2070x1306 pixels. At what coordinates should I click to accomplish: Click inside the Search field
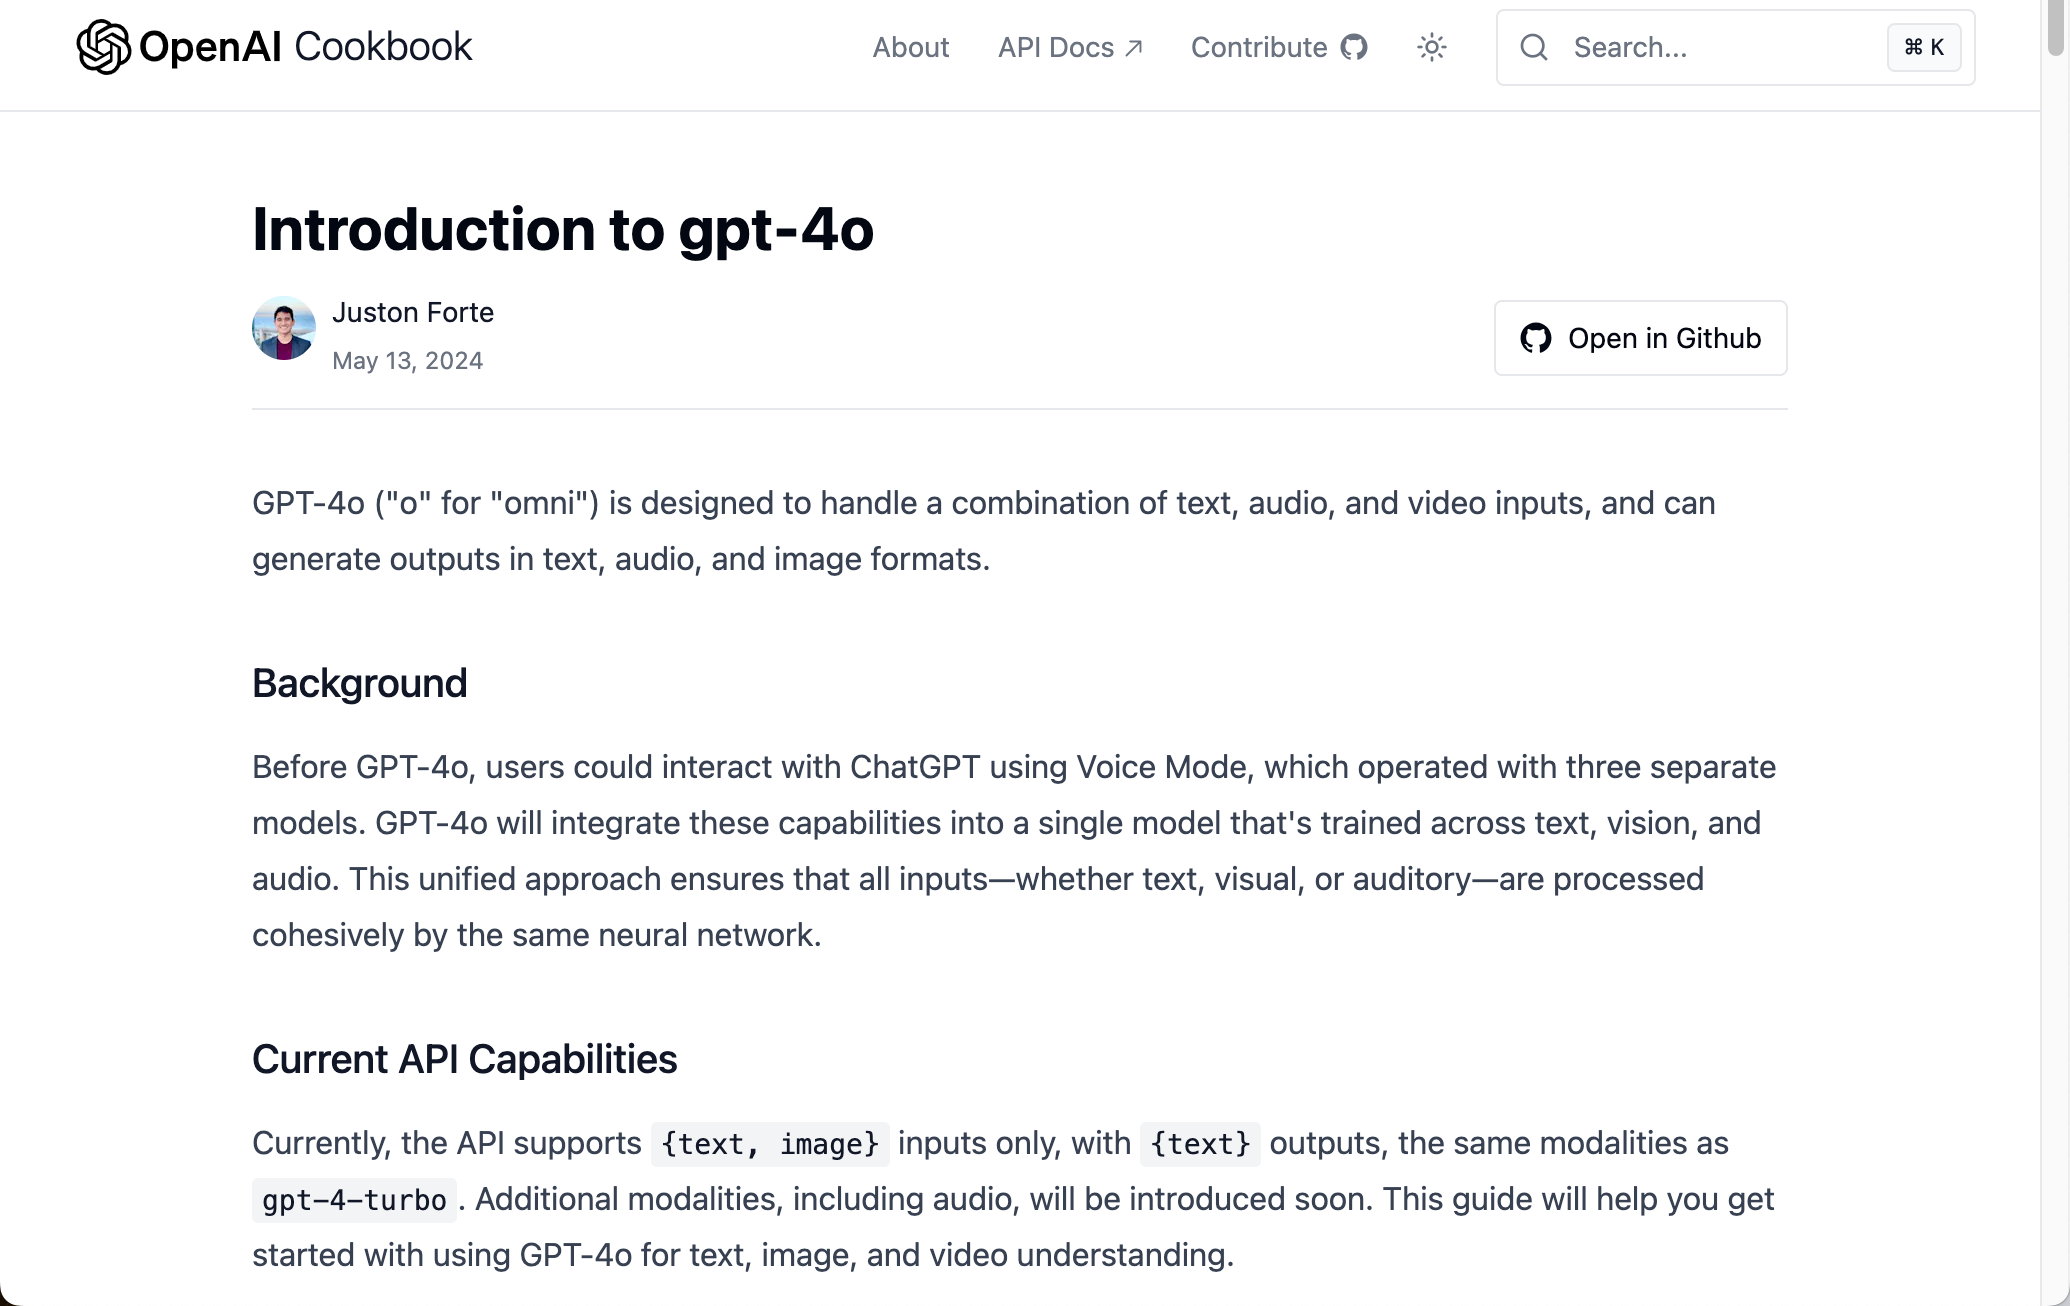(x=1700, y=47)
